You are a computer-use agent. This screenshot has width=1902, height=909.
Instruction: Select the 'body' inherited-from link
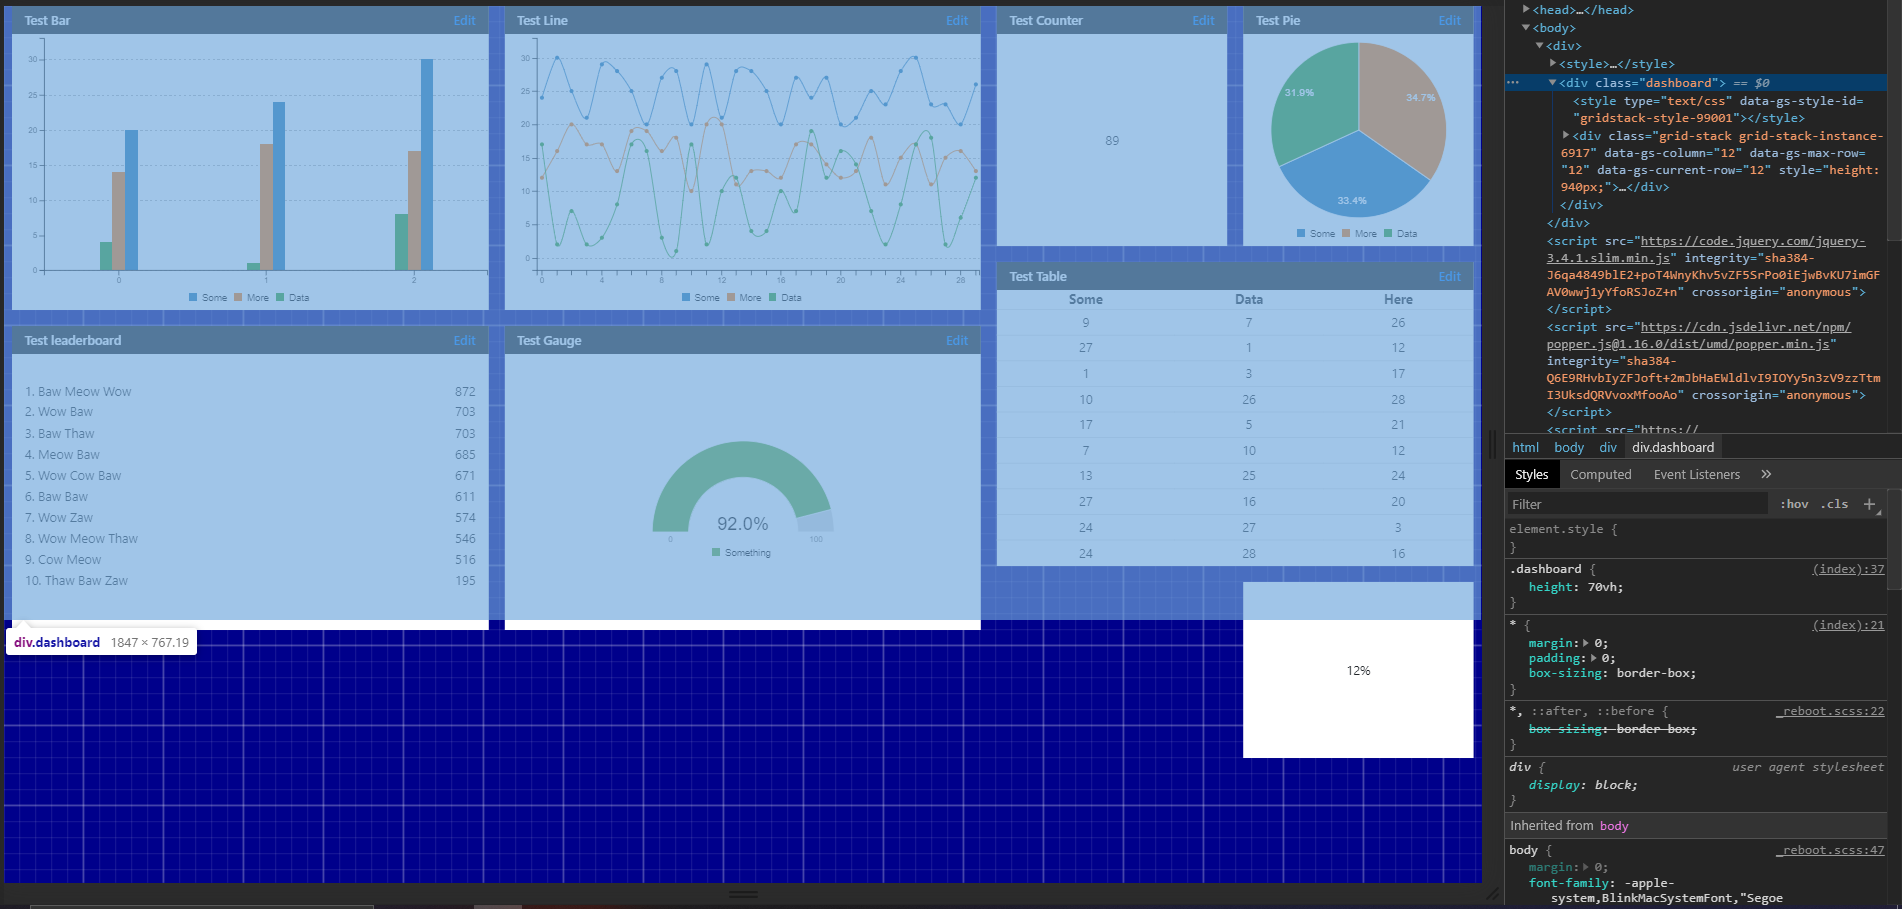point(1613,825)
